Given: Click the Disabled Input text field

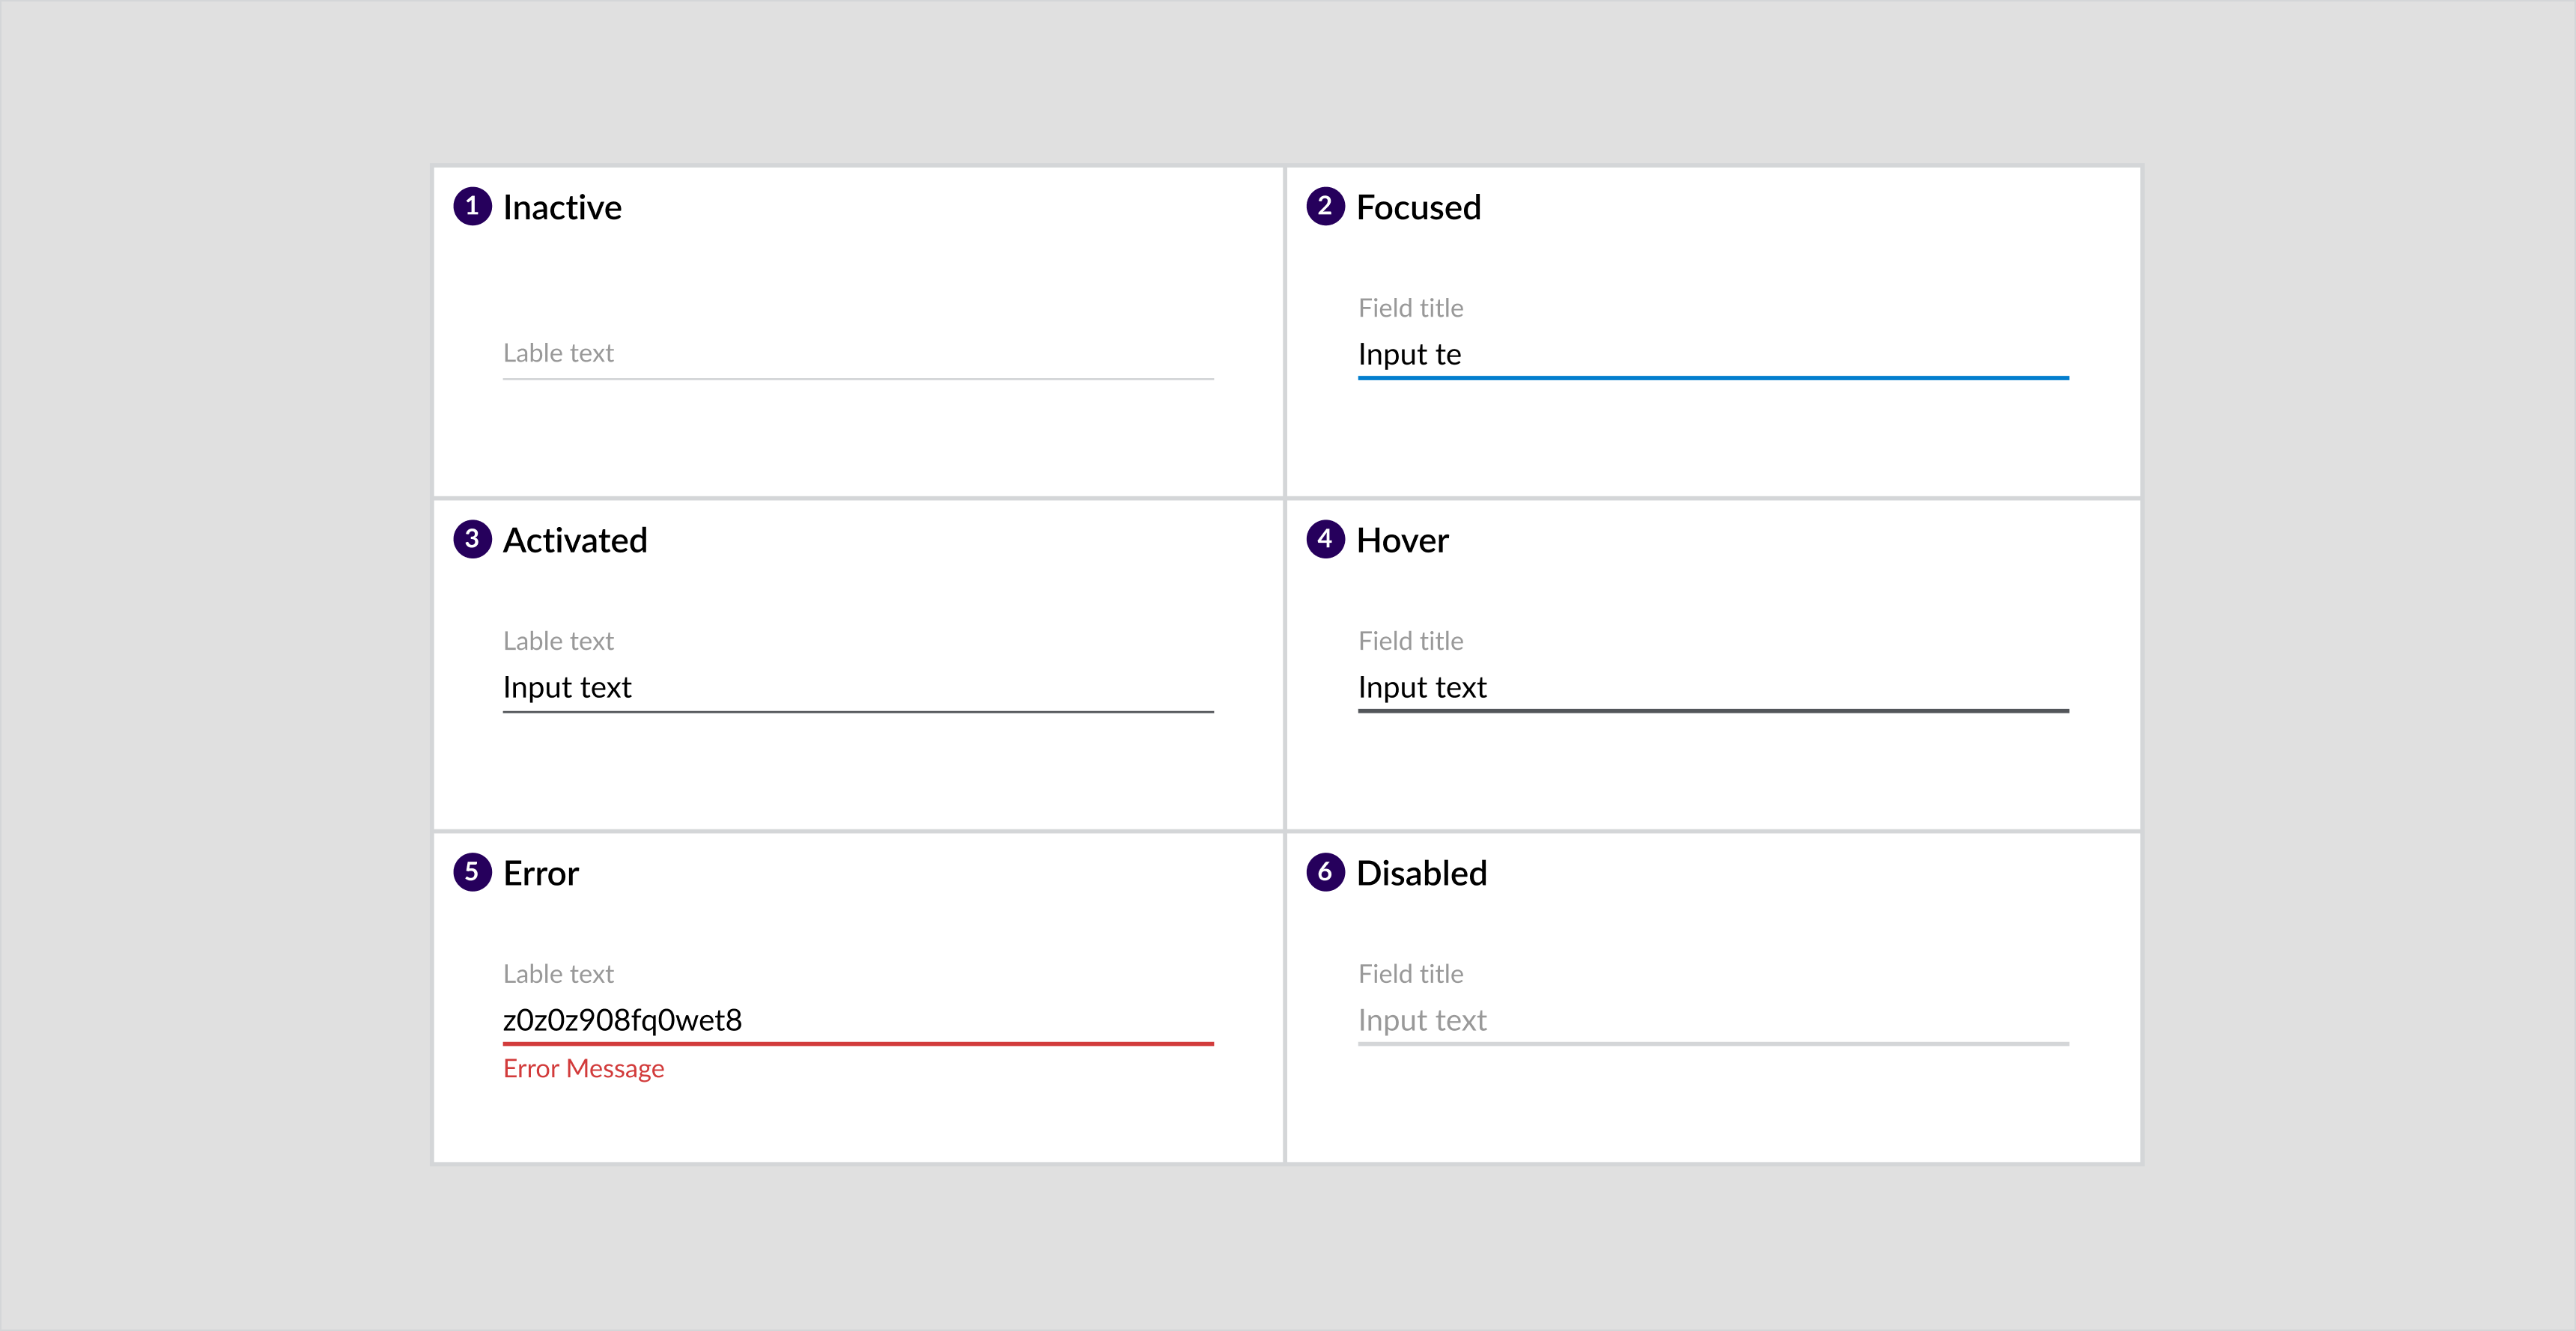Looking at the screenshot, I should click(1712, 1020).
